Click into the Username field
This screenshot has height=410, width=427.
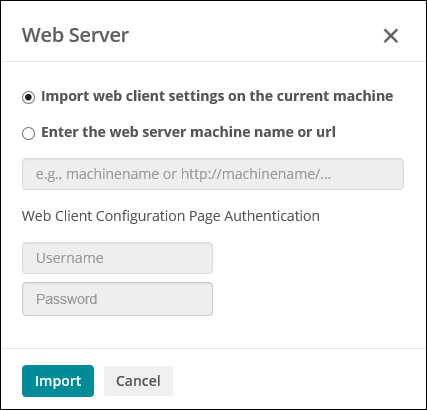[117, 258]
